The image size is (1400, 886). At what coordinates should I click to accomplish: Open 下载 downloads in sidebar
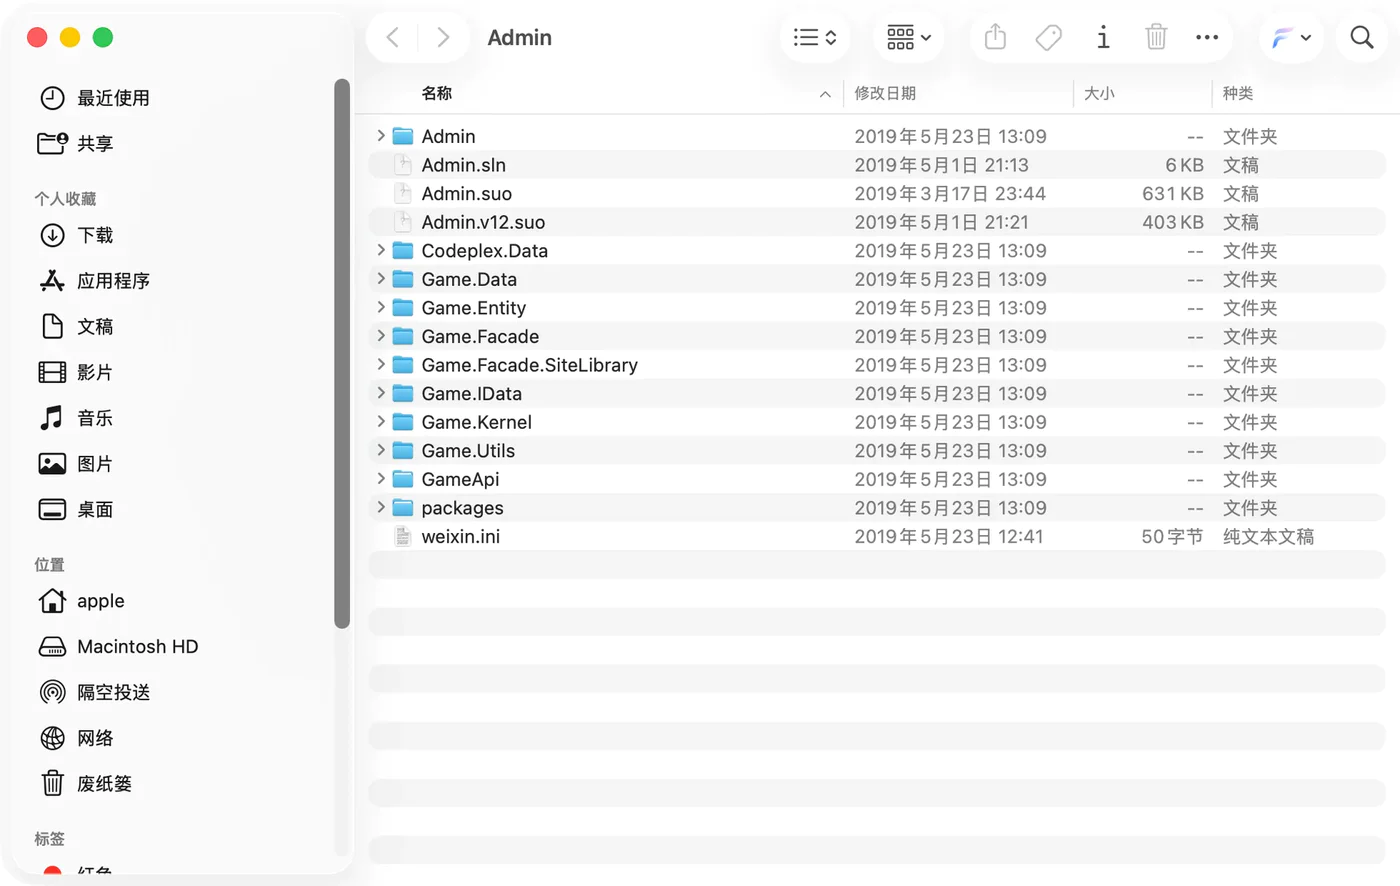[75, 235]
